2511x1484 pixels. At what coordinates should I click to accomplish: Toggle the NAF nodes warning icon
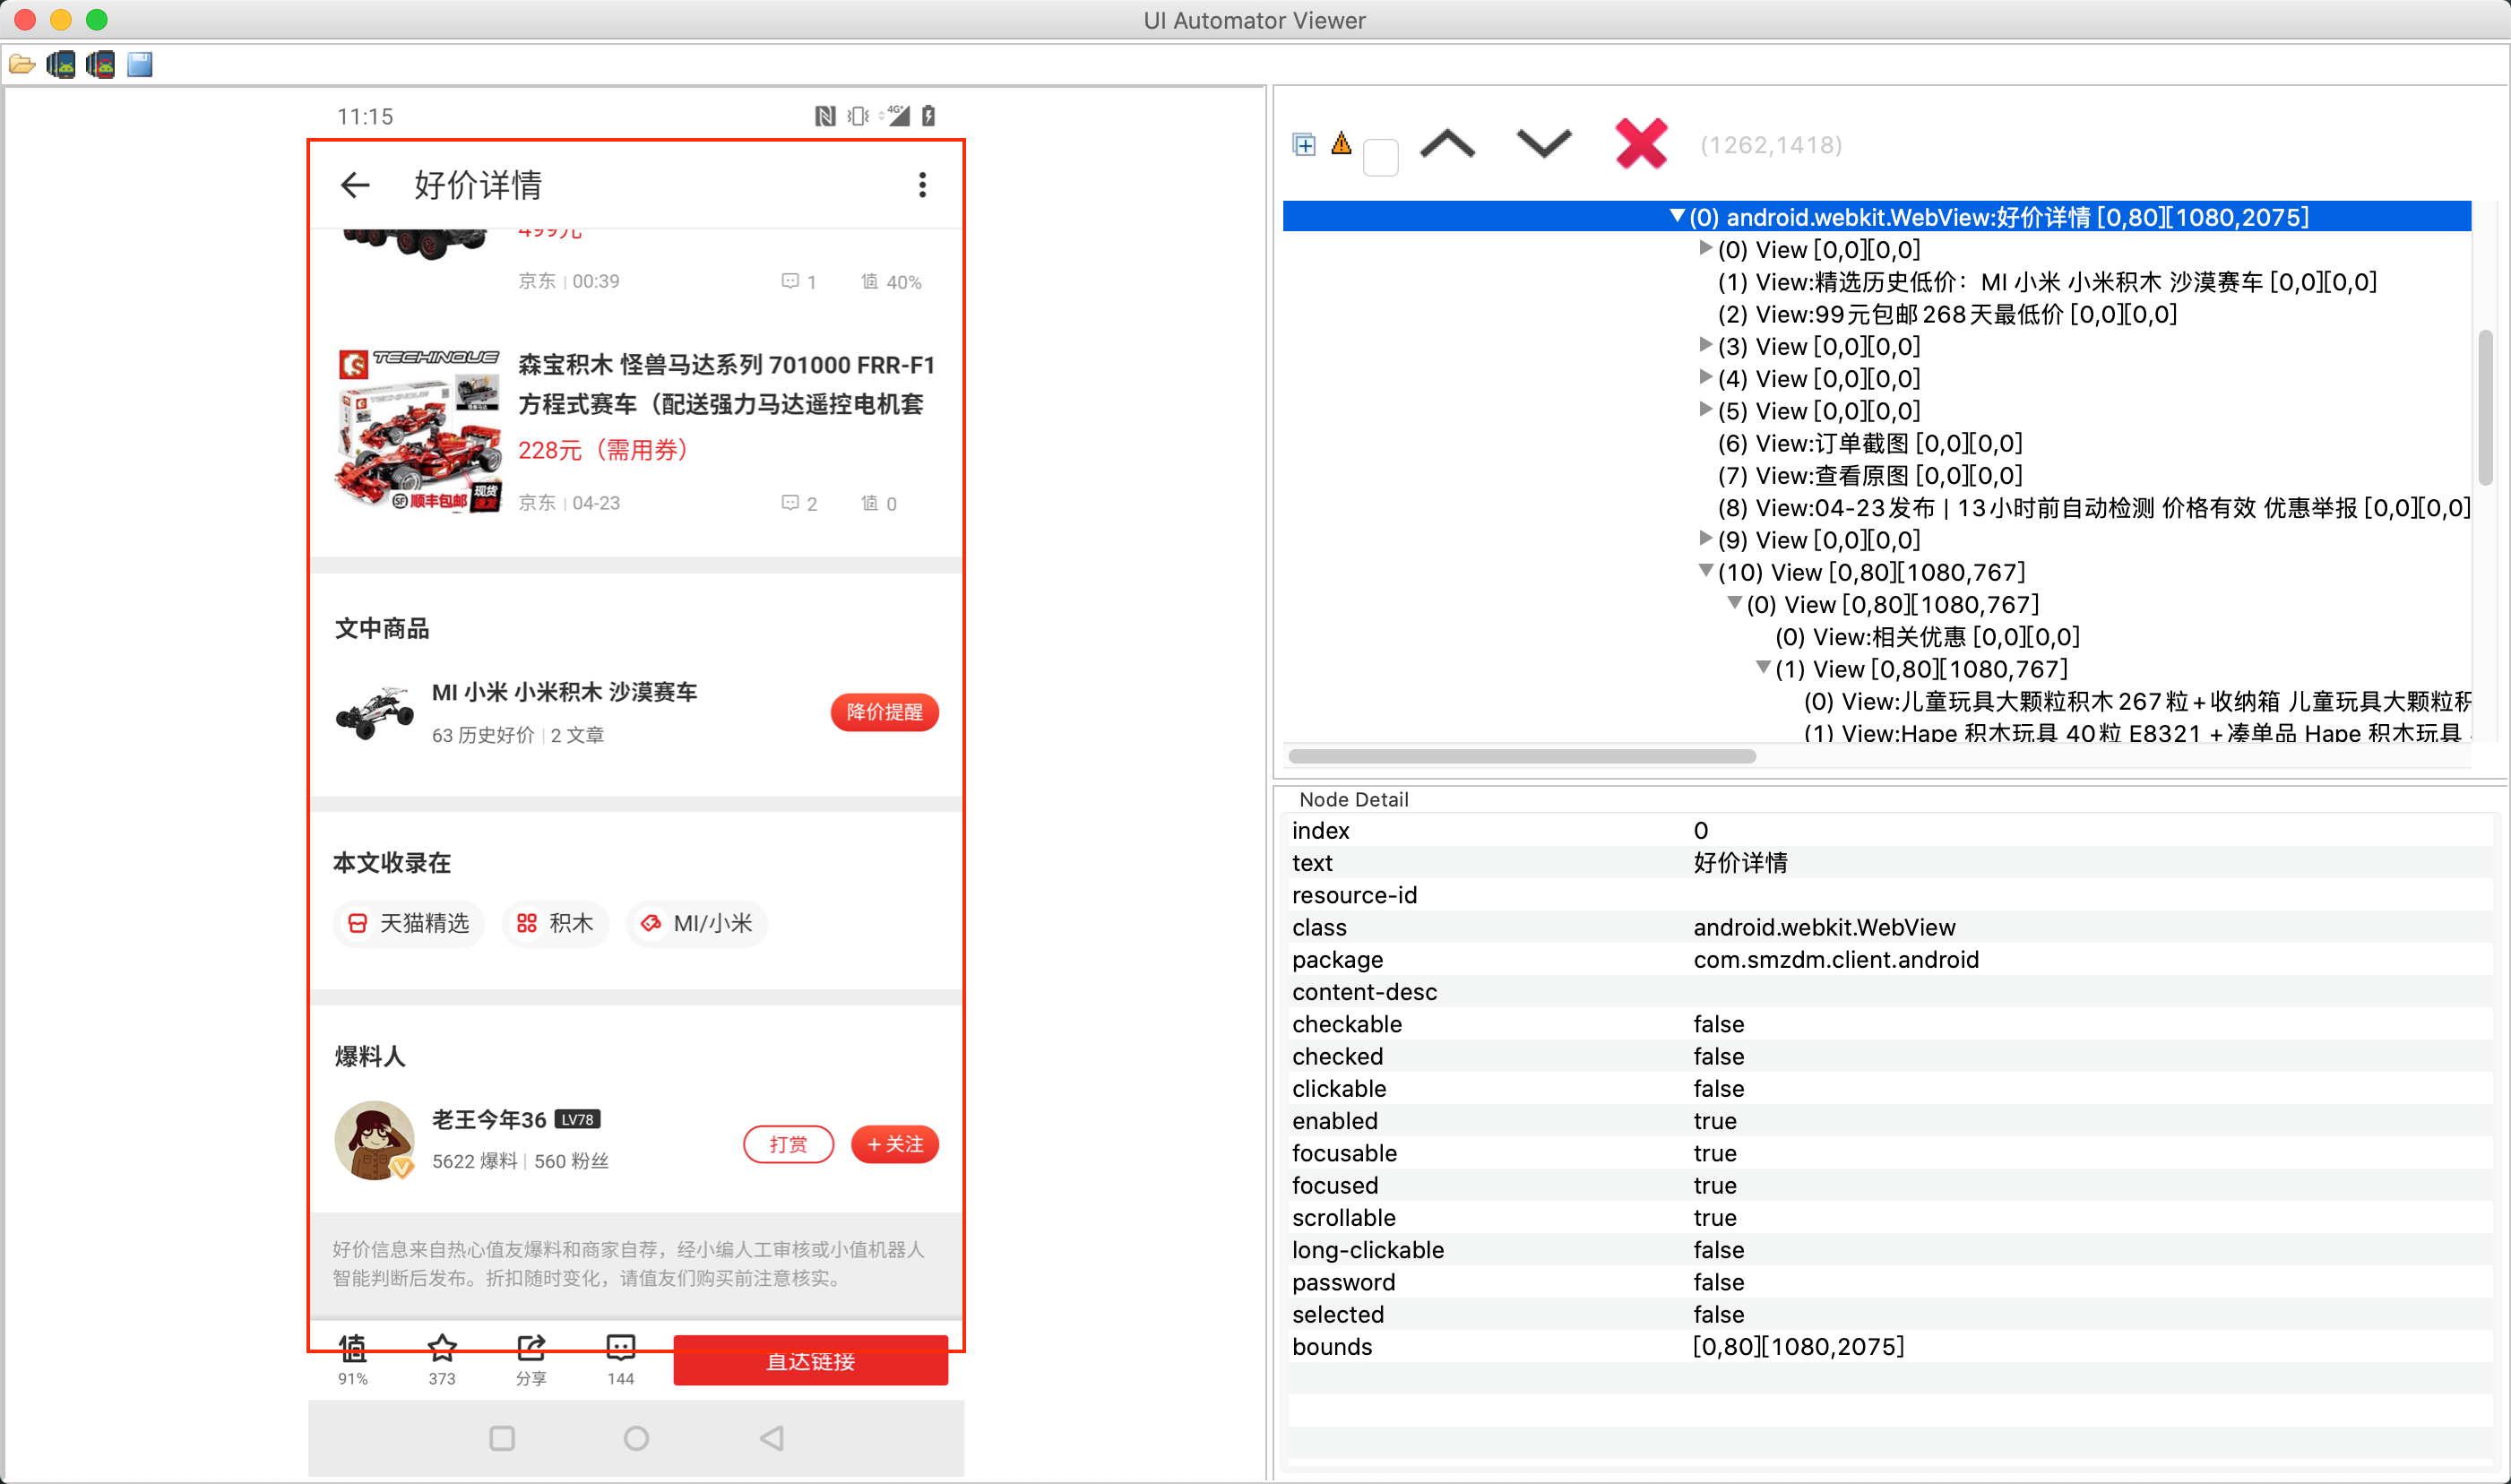(x=1342, y=144)
